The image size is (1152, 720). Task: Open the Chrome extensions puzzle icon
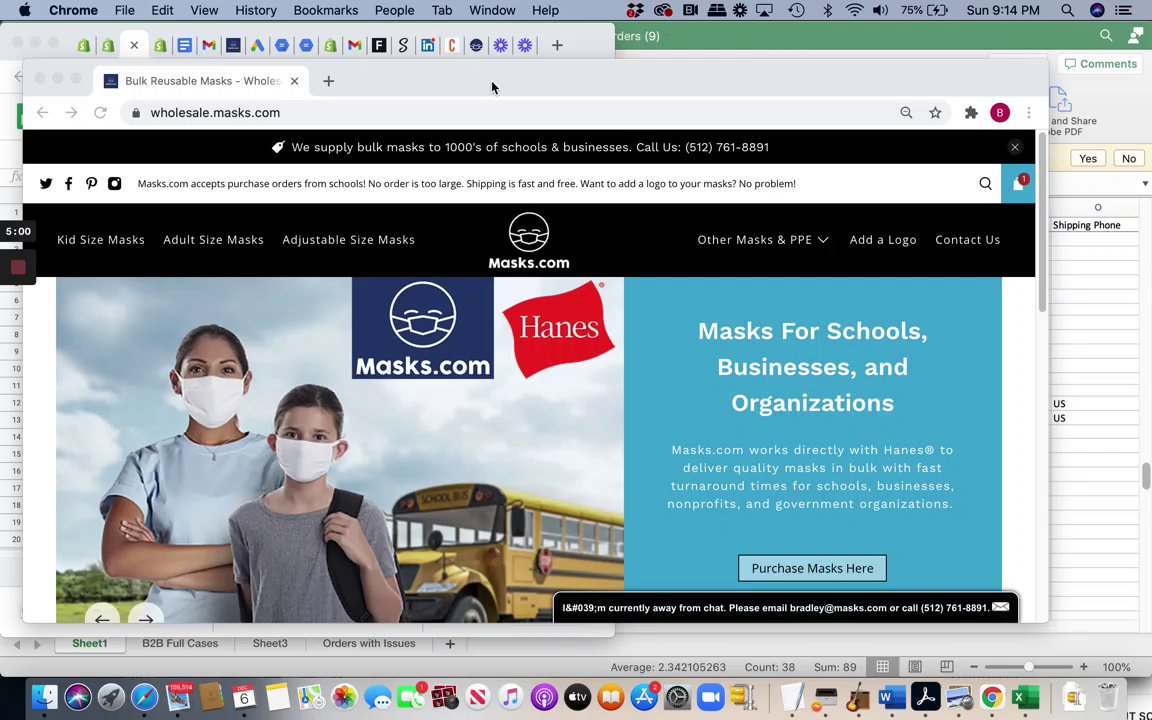[x=971, y=112]
